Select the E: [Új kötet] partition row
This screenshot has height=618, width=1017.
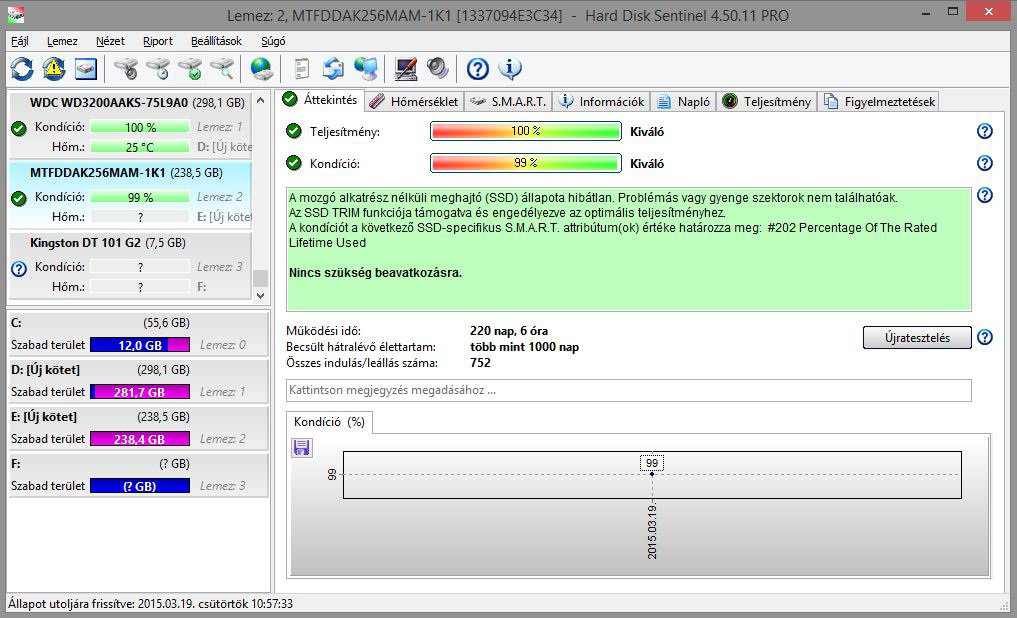click(x=138, y=428)
